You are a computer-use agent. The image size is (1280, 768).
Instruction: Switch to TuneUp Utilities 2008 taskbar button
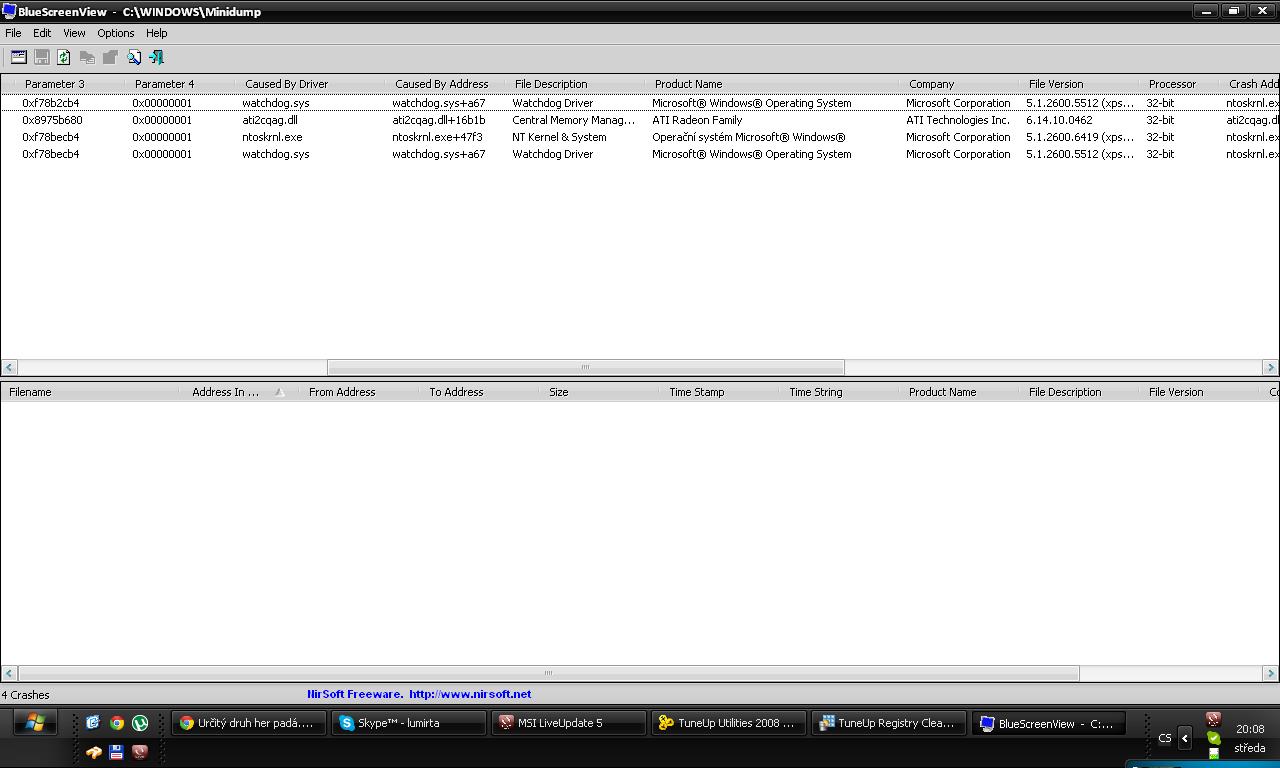pos(729,723)
